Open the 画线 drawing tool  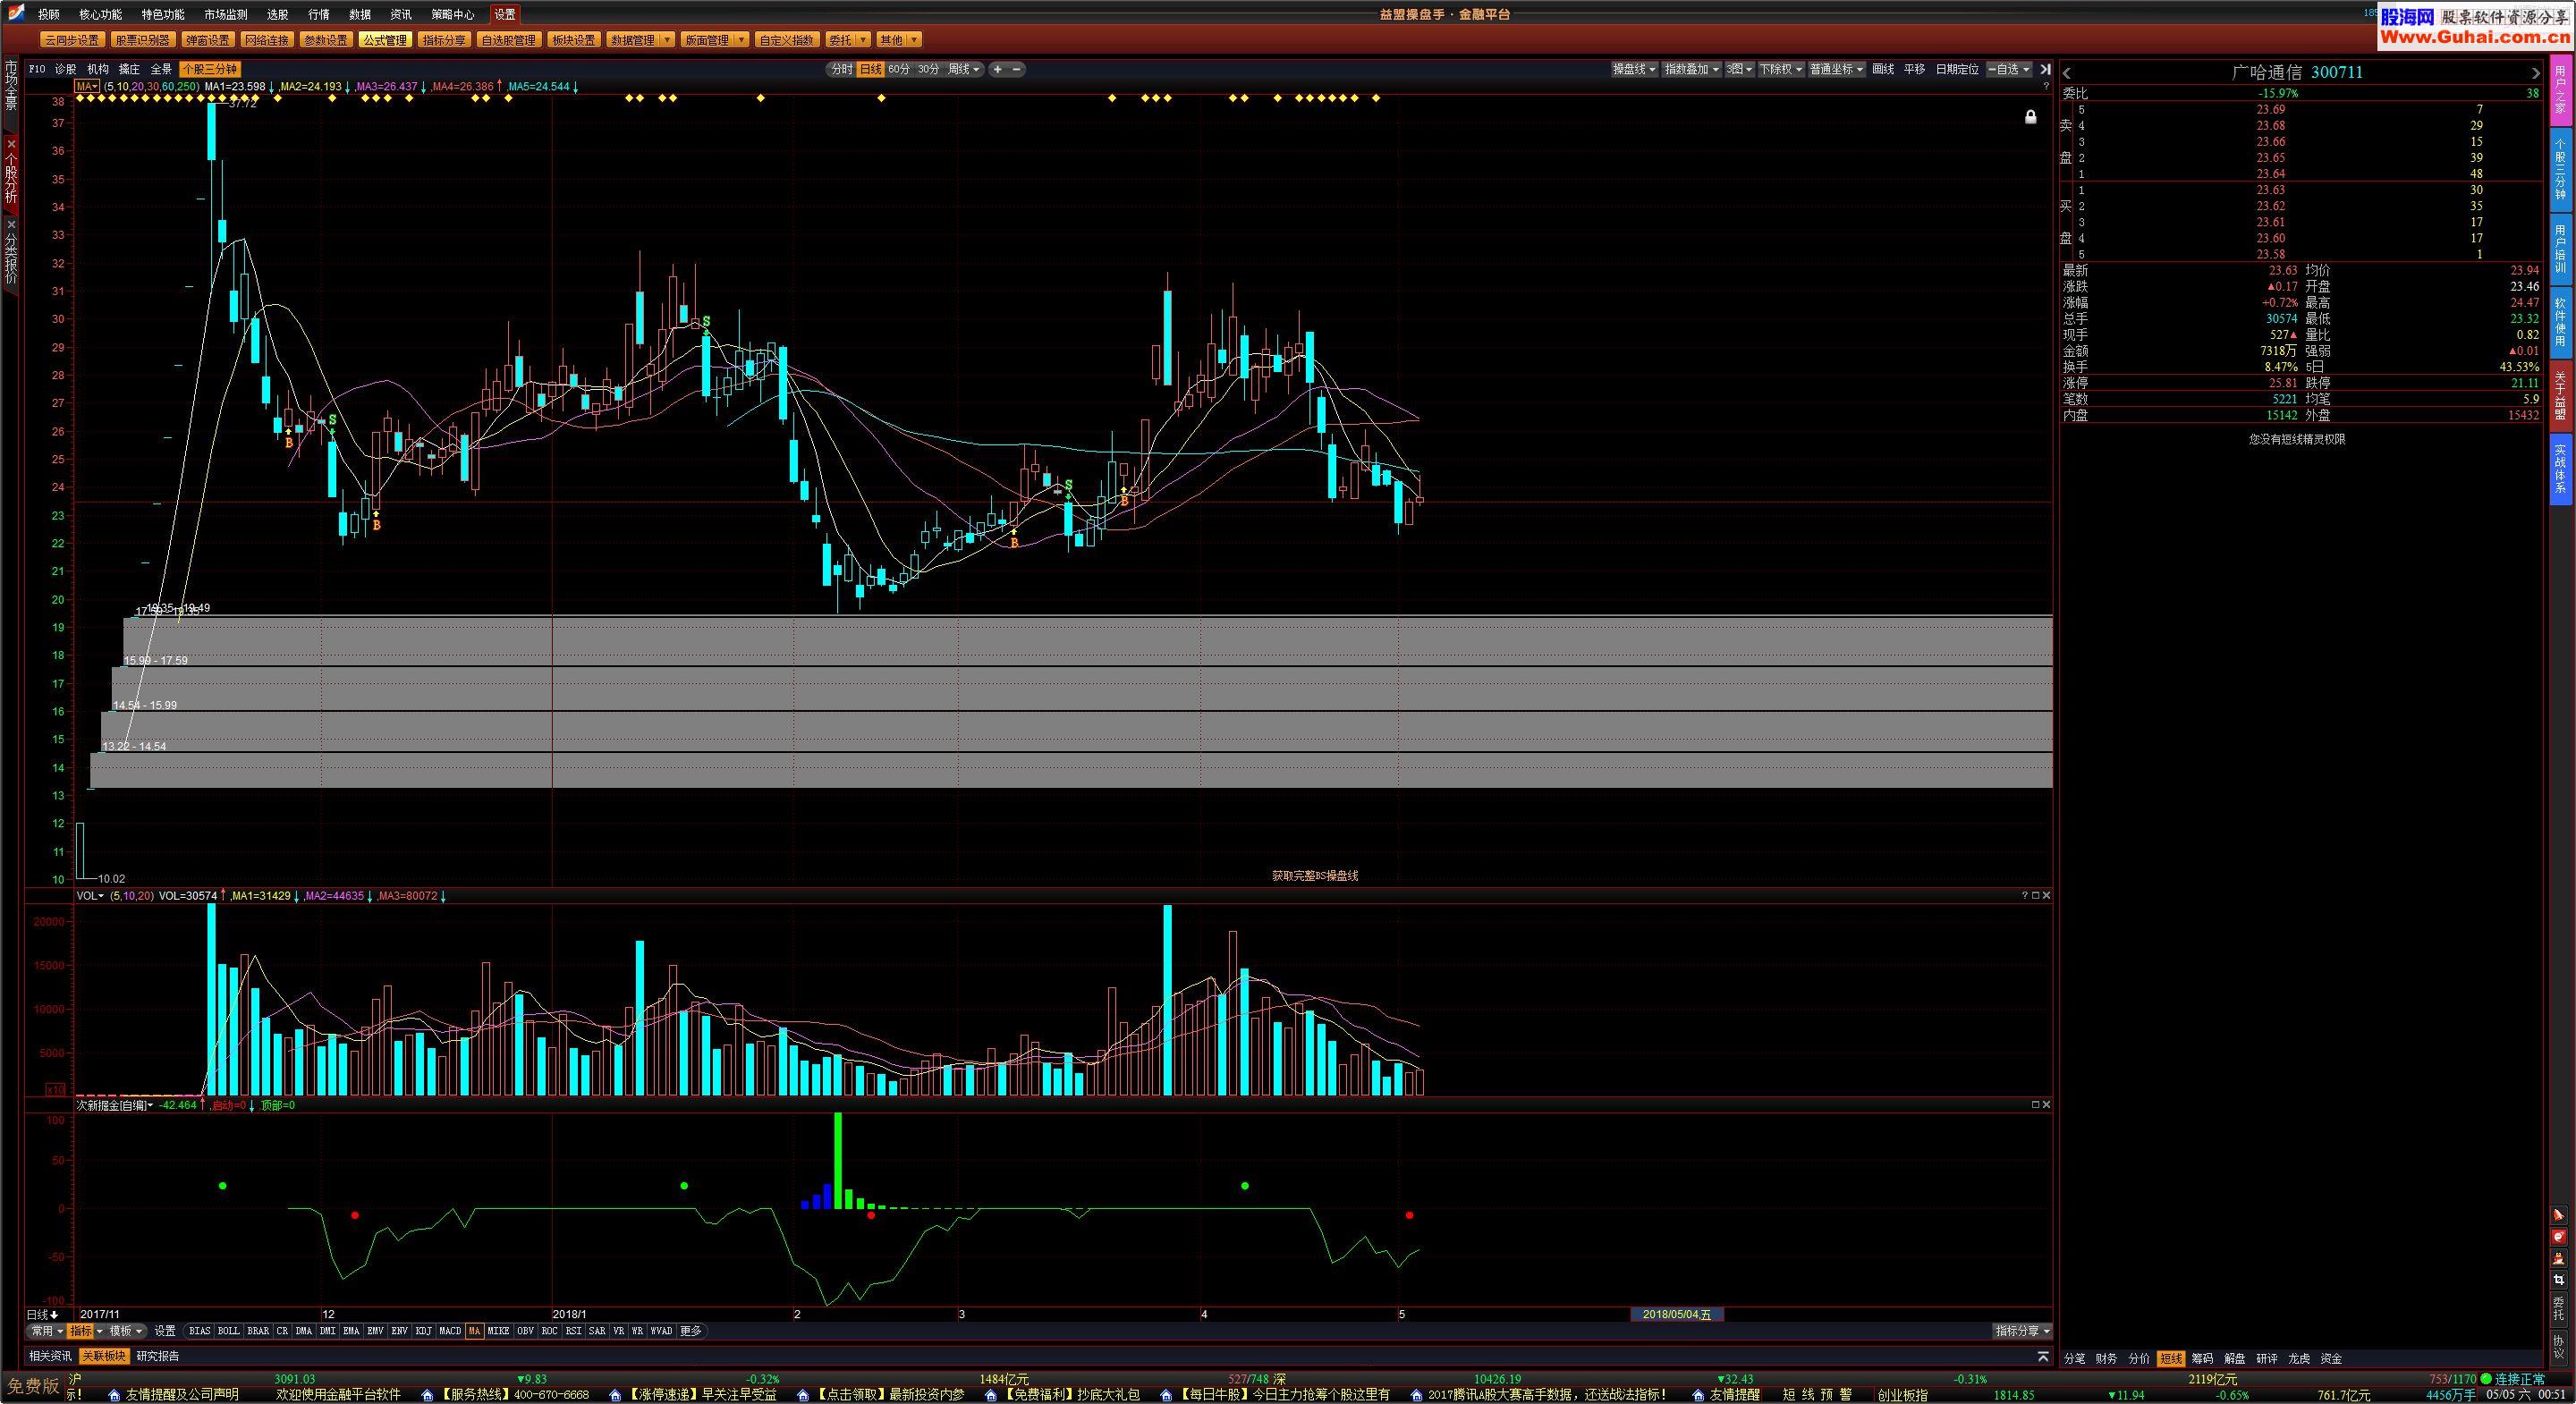(x=1883, y=69)
